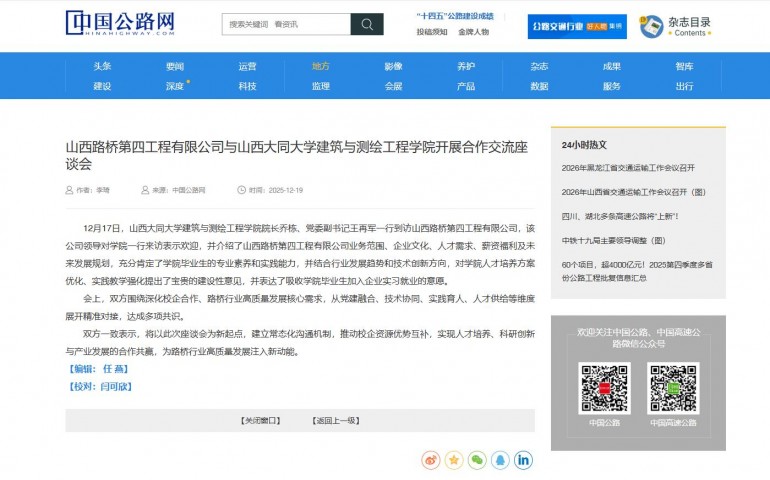
Task: Select 头条 in the navigation bar
Action: click(x=102, y=66)
